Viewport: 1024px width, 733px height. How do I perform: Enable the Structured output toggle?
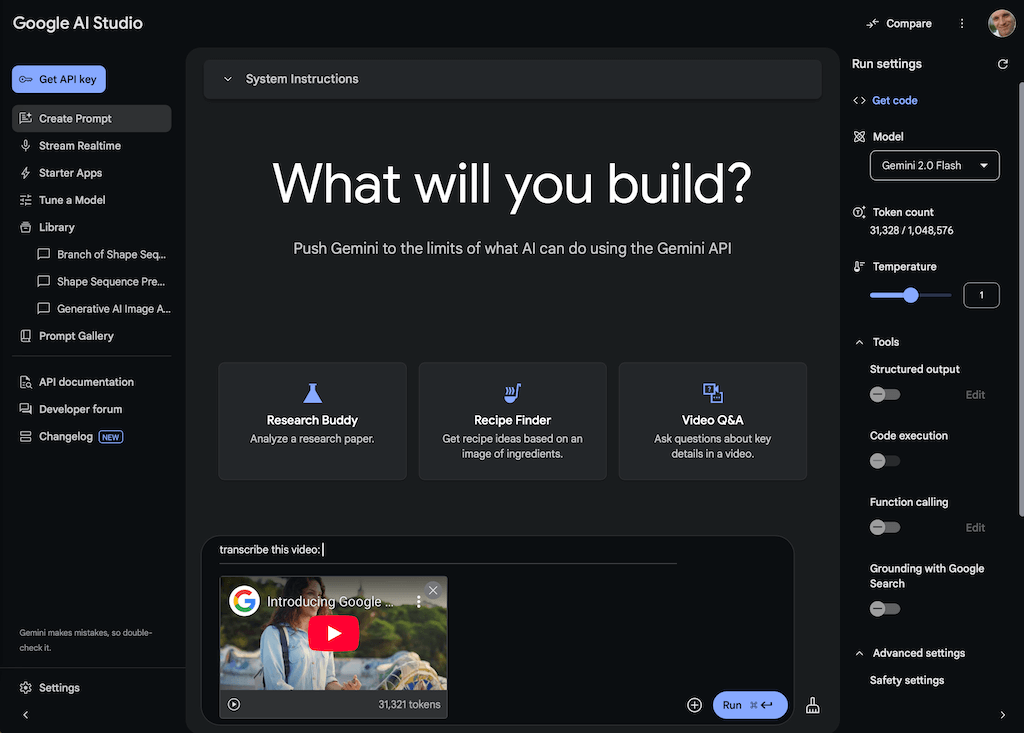(x=884, y=395)
